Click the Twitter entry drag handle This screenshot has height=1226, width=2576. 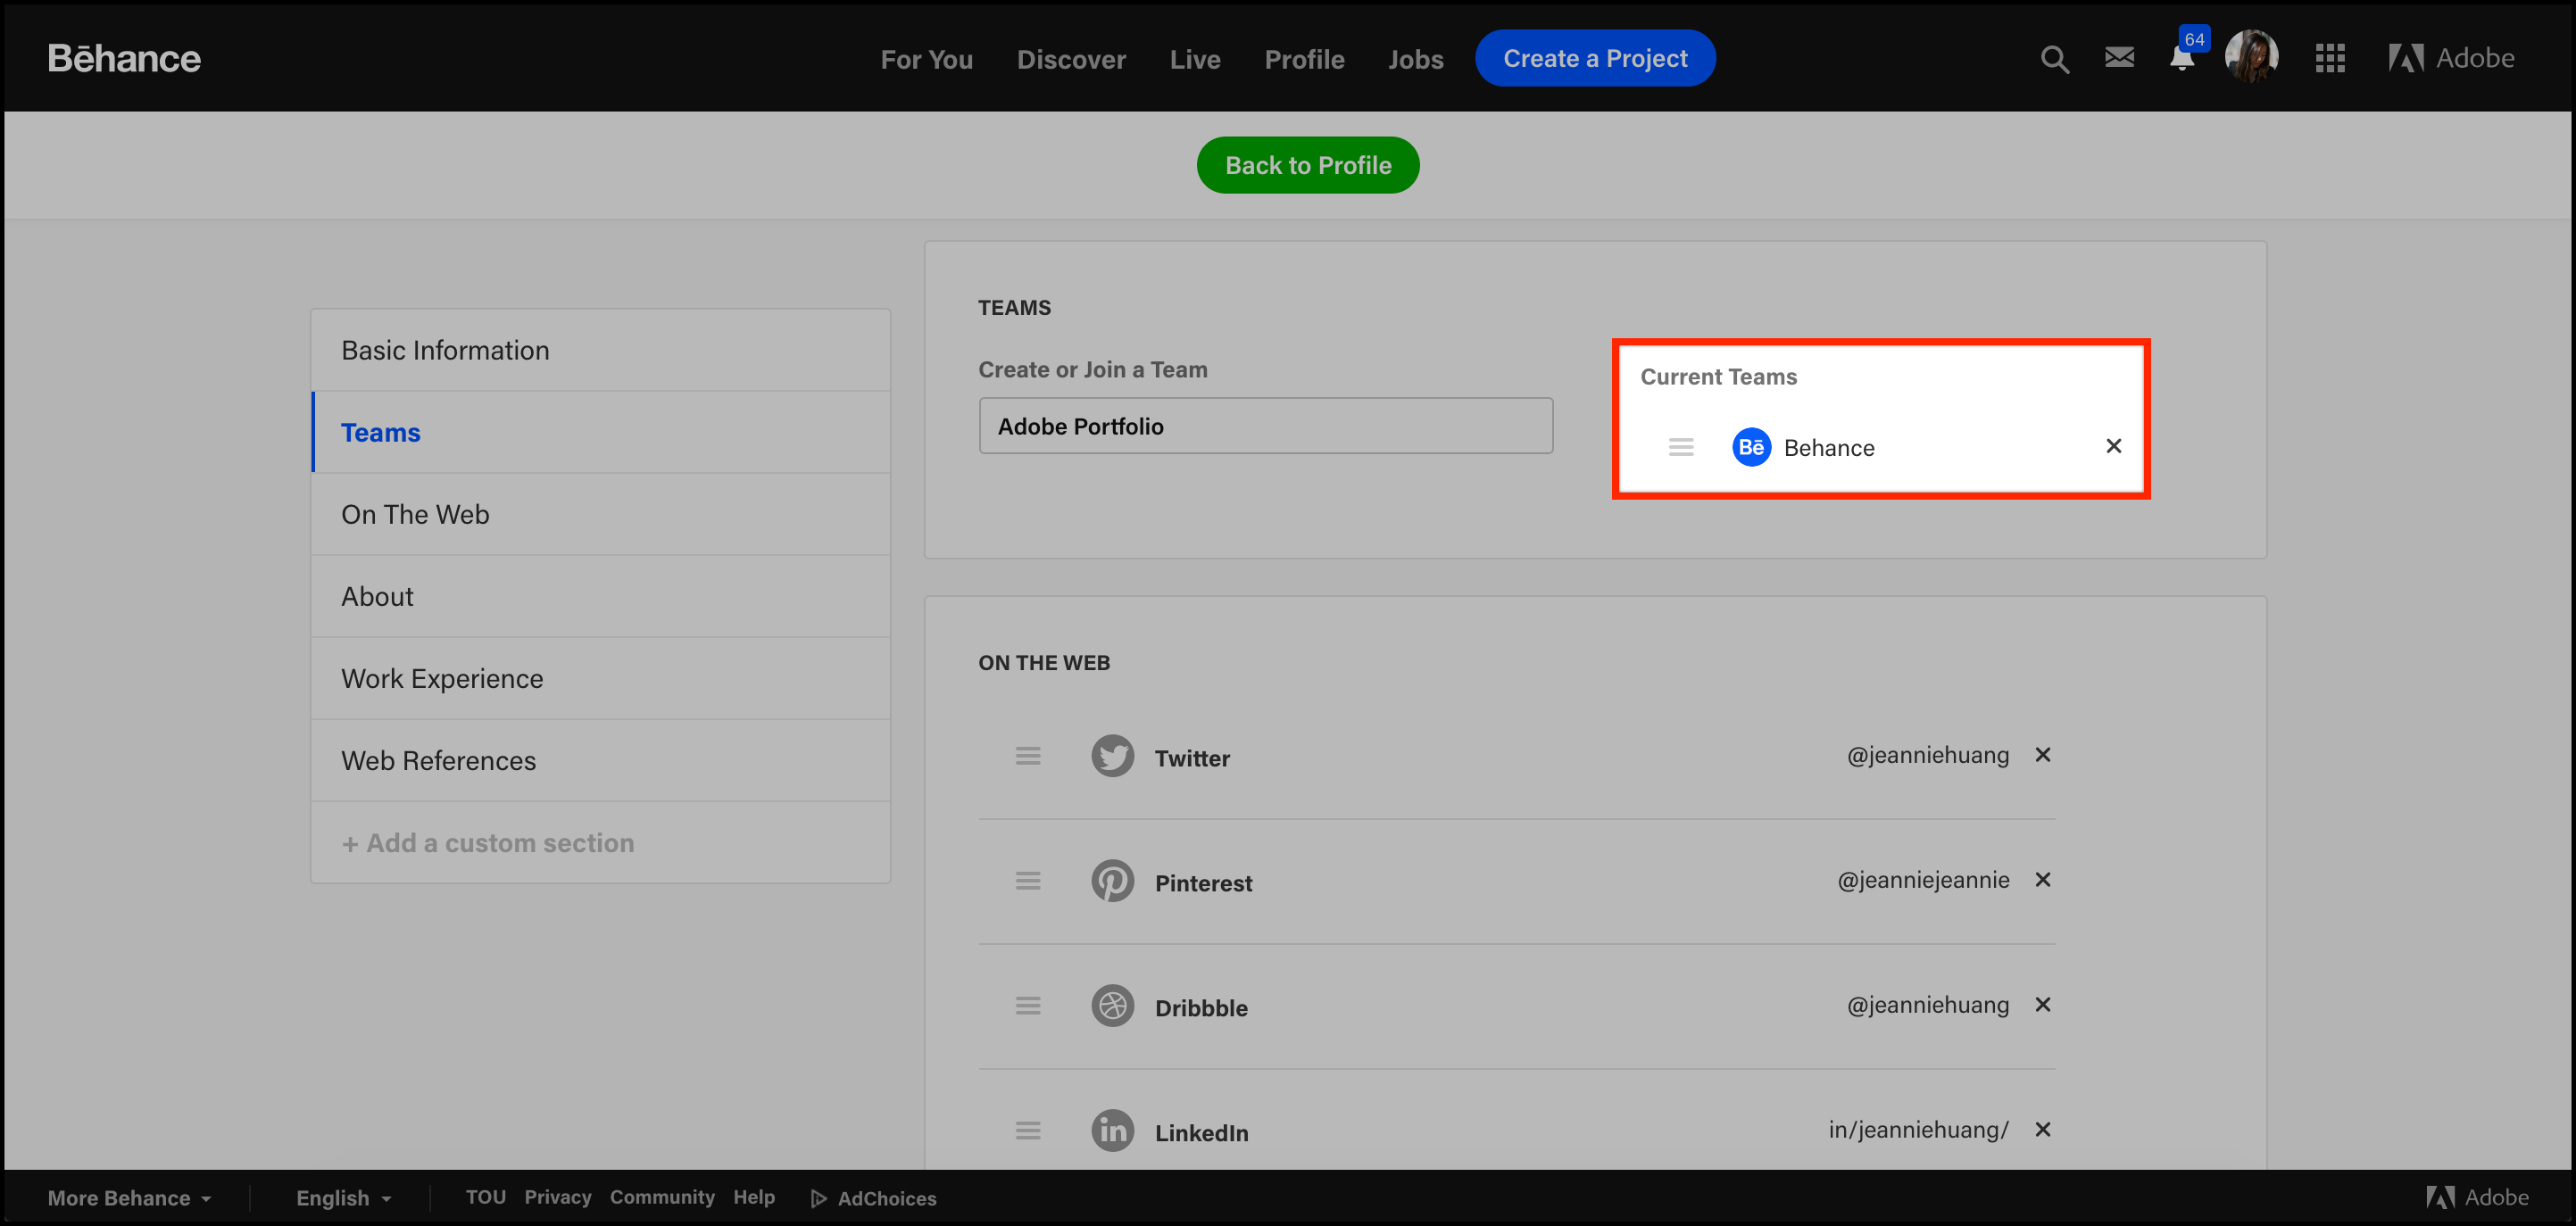[1028, 757]
